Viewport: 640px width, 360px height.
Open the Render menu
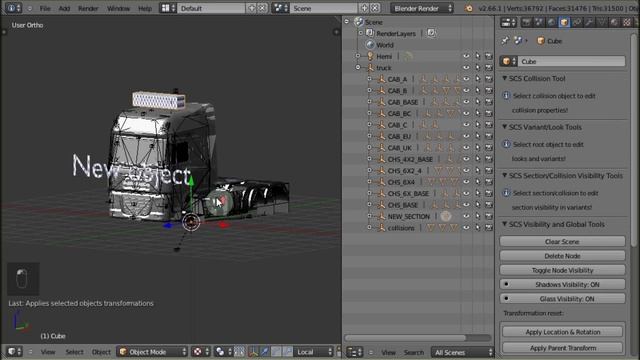[x=88, y=8]
